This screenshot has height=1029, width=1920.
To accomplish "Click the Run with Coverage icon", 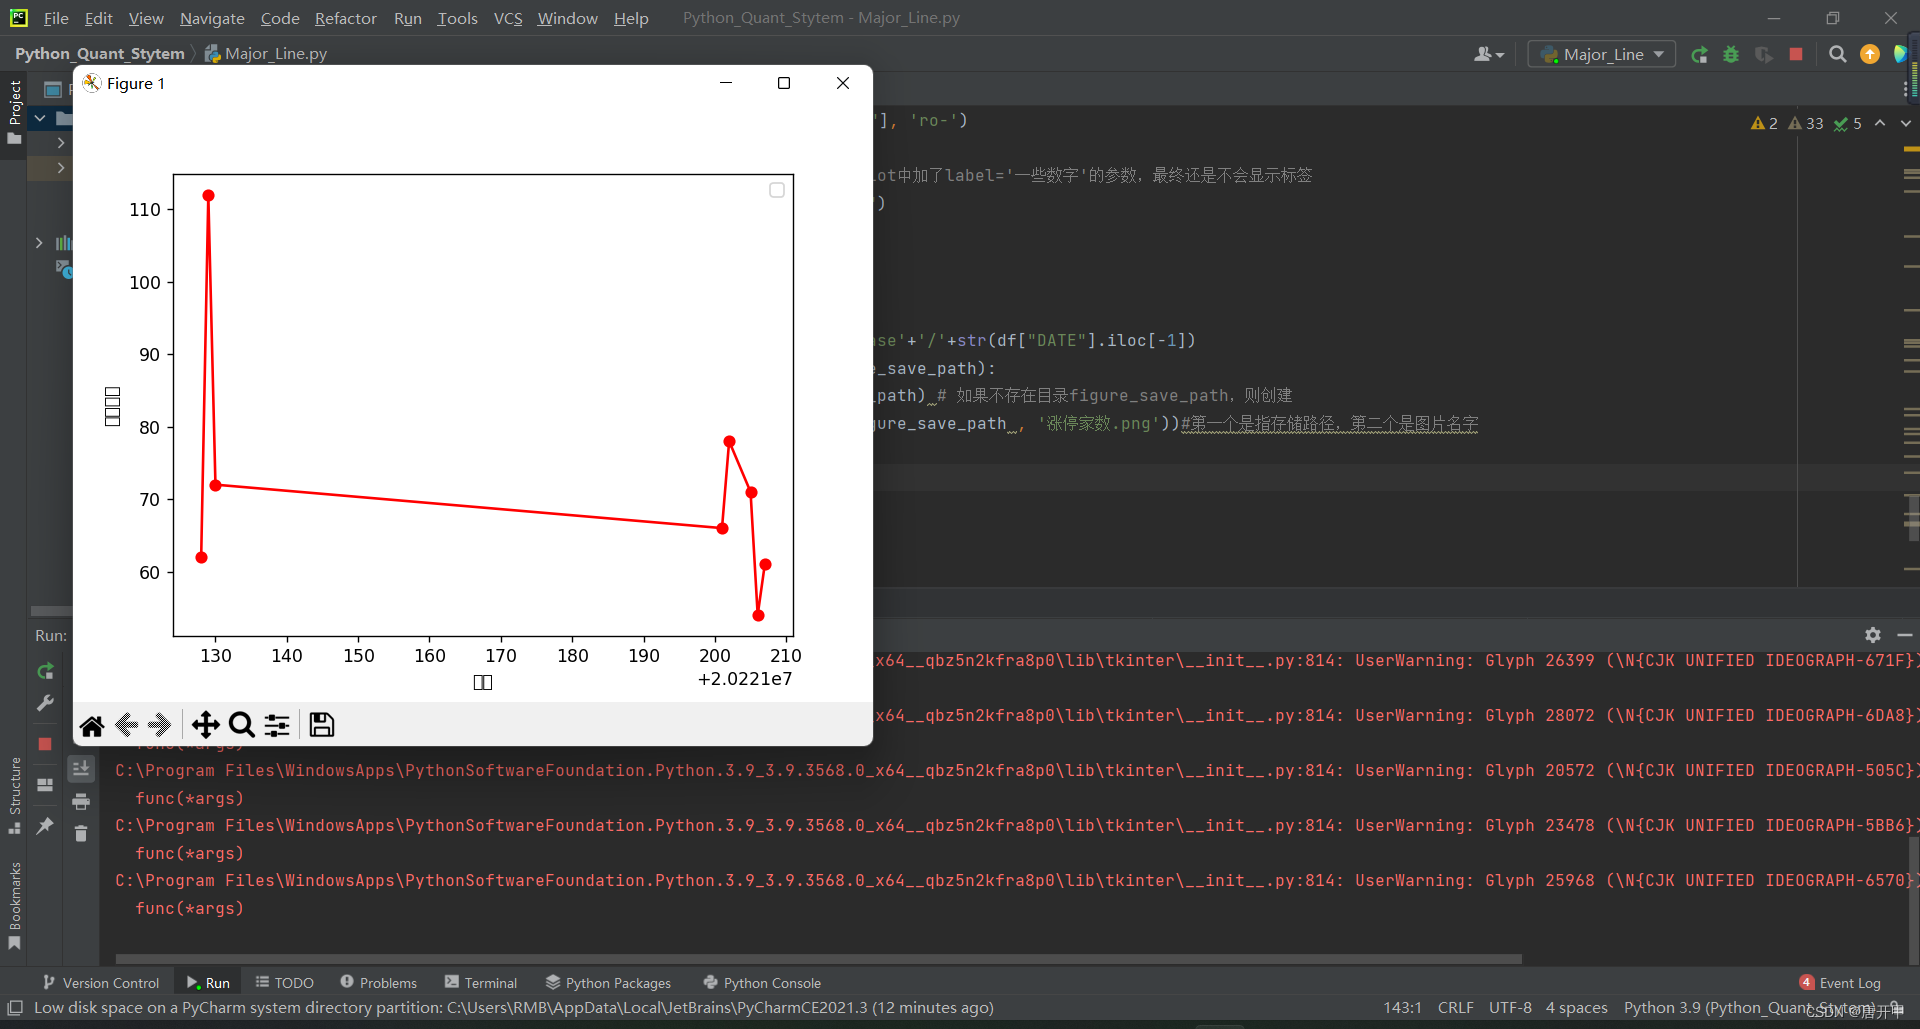I will pos(1764,54).
